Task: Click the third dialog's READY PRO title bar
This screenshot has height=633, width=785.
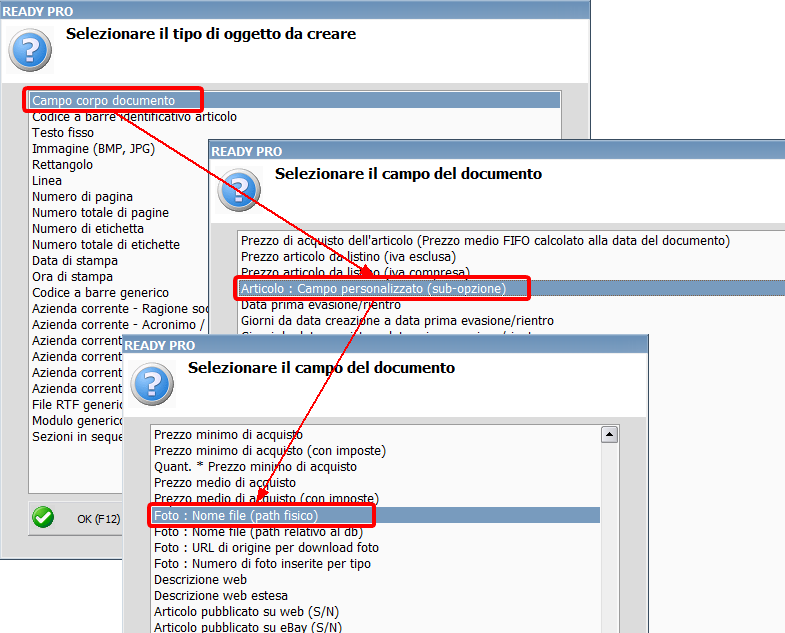Action: [385, 345]
